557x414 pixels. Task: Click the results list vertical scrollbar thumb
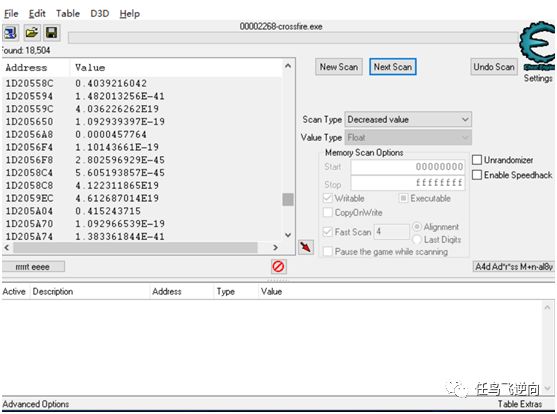[x=288, y=199]
